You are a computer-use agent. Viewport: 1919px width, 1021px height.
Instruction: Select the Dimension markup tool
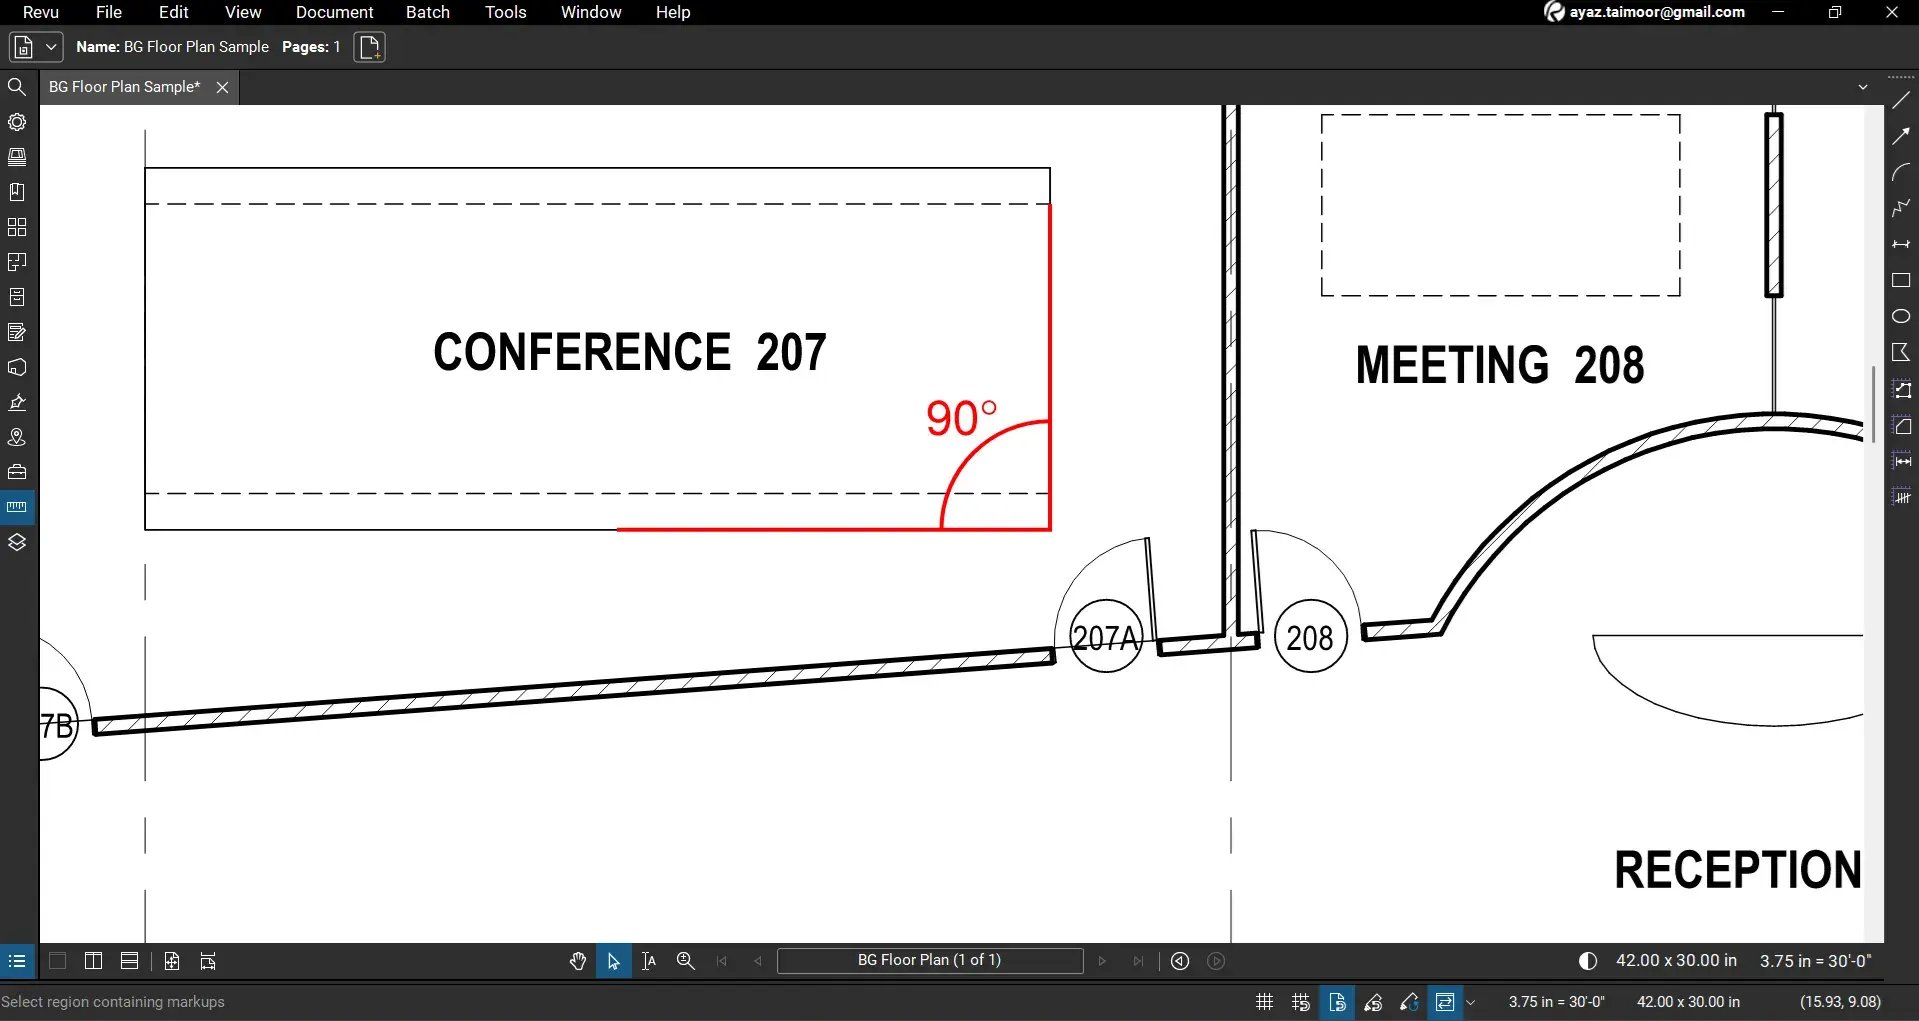pyautogui.click(x=1901, y=244)
